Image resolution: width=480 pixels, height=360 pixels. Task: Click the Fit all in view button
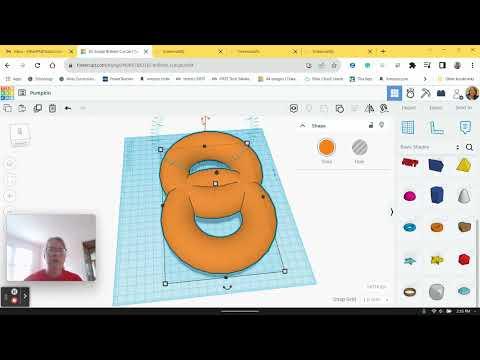[10, 180]
